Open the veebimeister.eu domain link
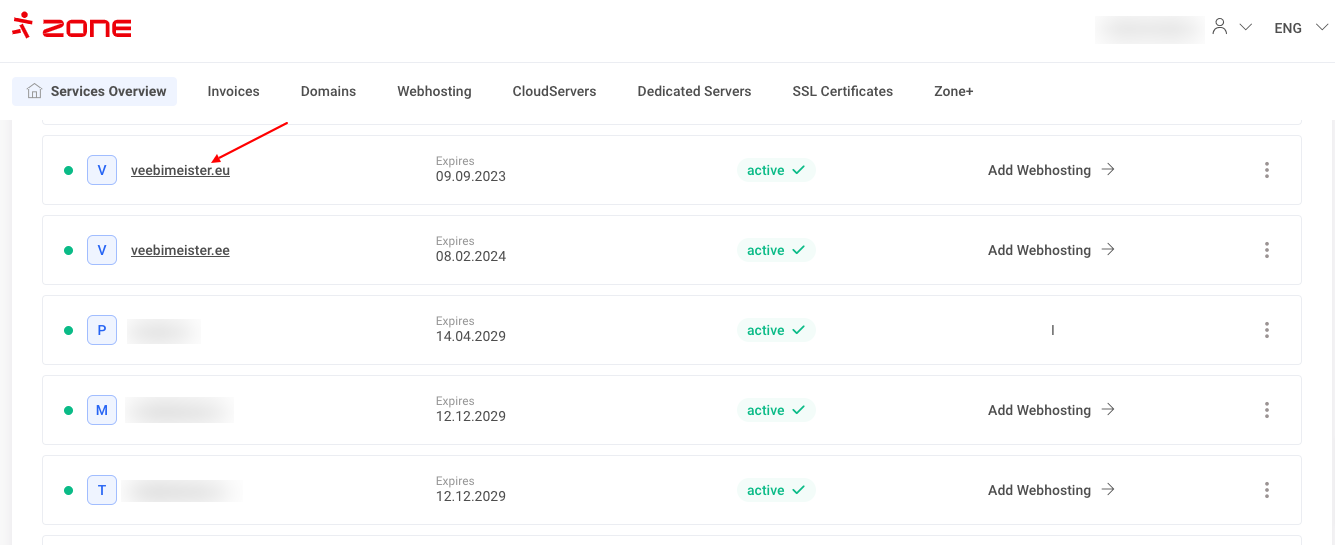The width and height of the screenshot is (1335, 545). 180,170
